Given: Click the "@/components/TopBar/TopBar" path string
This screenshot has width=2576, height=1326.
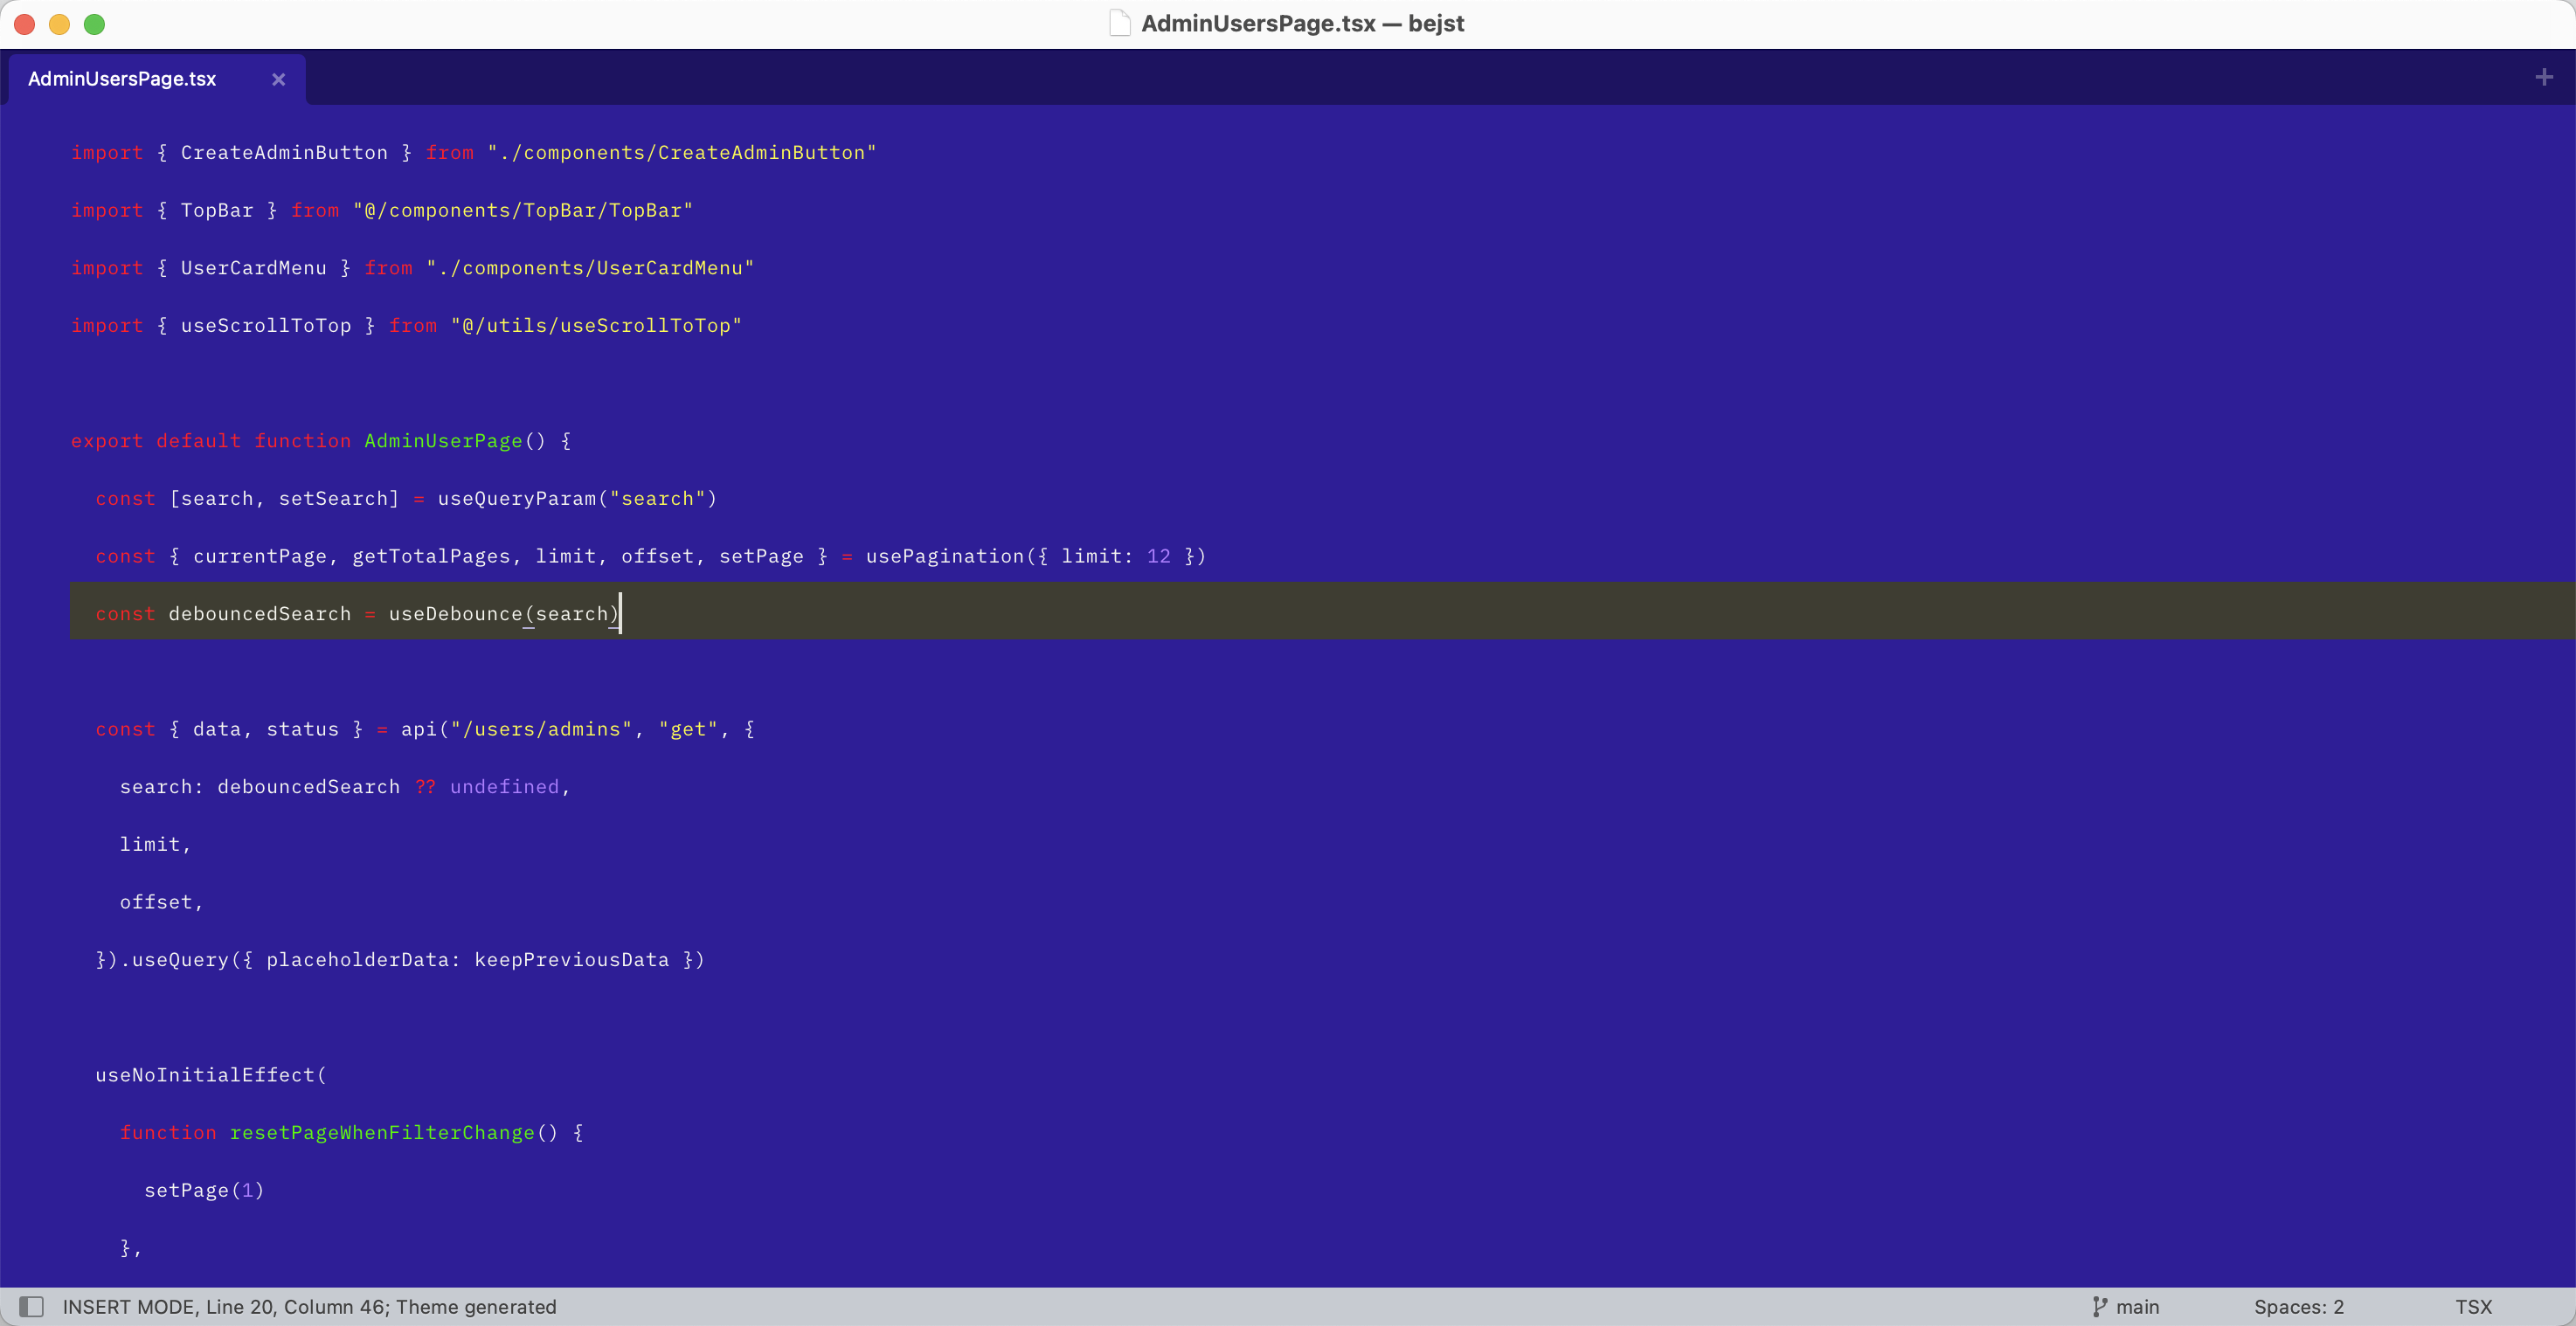Looking at the screenshot, I should [523, 210].
